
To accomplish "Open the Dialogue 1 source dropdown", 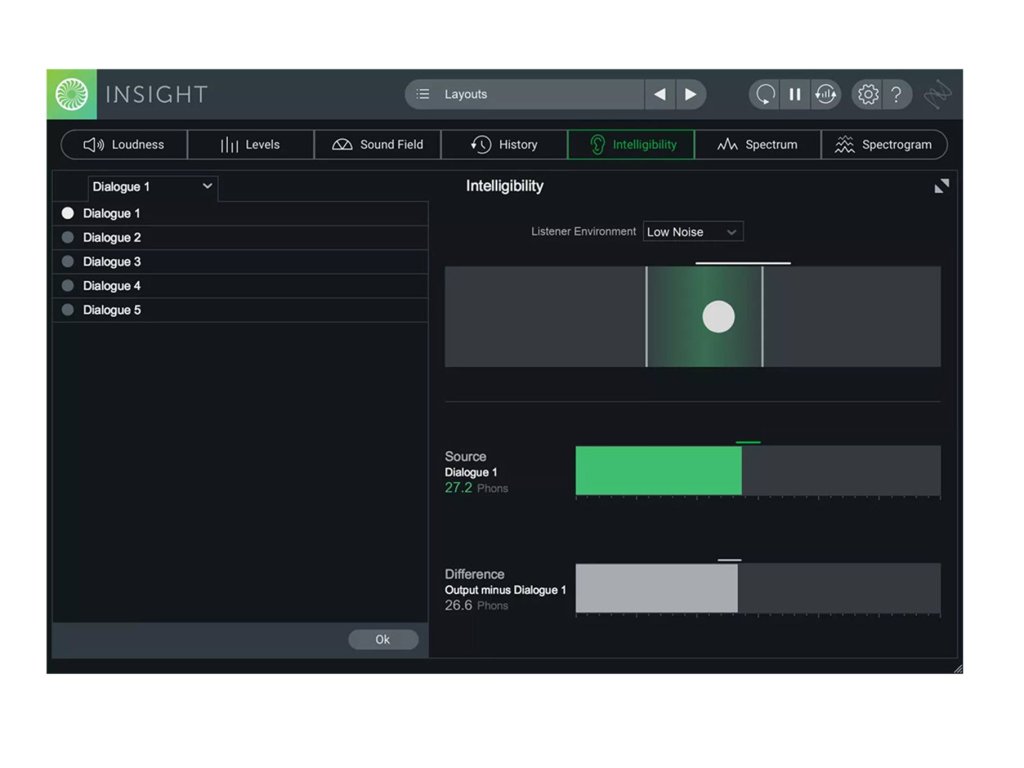I will click(x=153, y=187).
